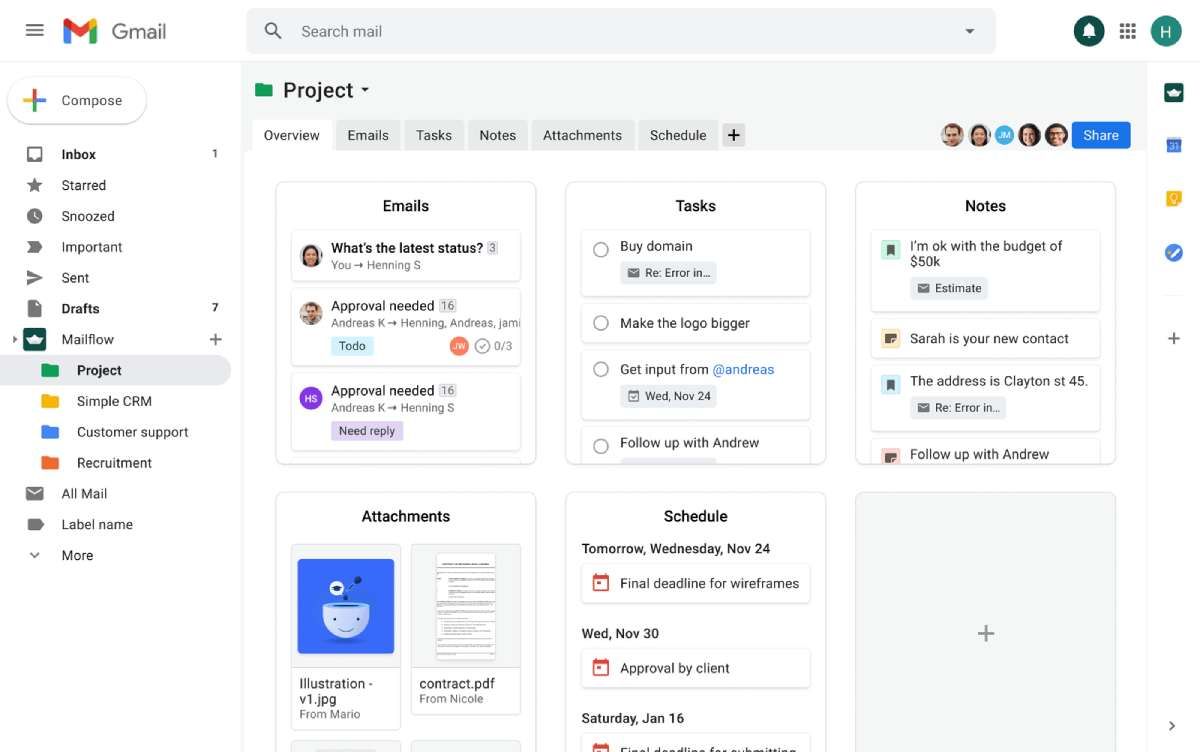Click the Compose button

(77, 100)
